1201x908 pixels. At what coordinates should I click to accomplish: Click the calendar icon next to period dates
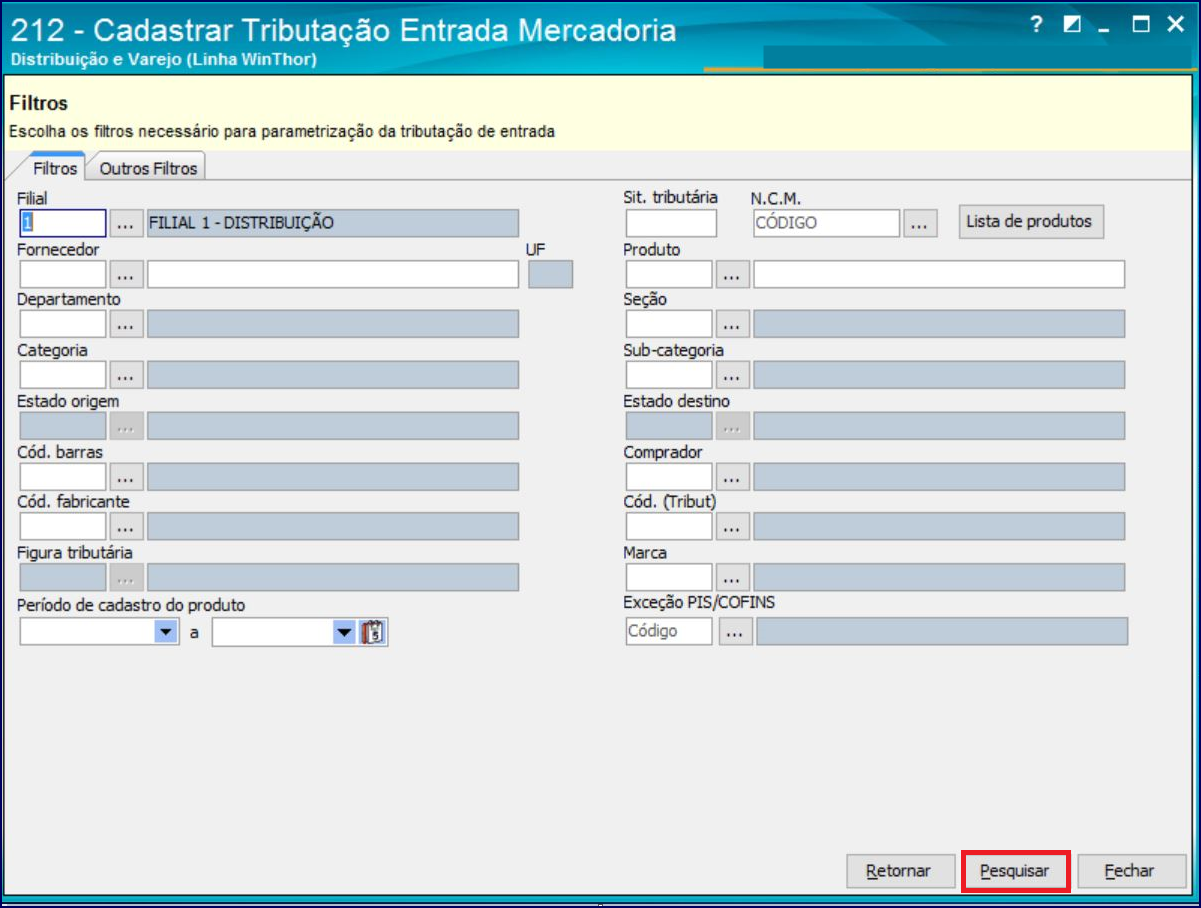pos(373,632)
